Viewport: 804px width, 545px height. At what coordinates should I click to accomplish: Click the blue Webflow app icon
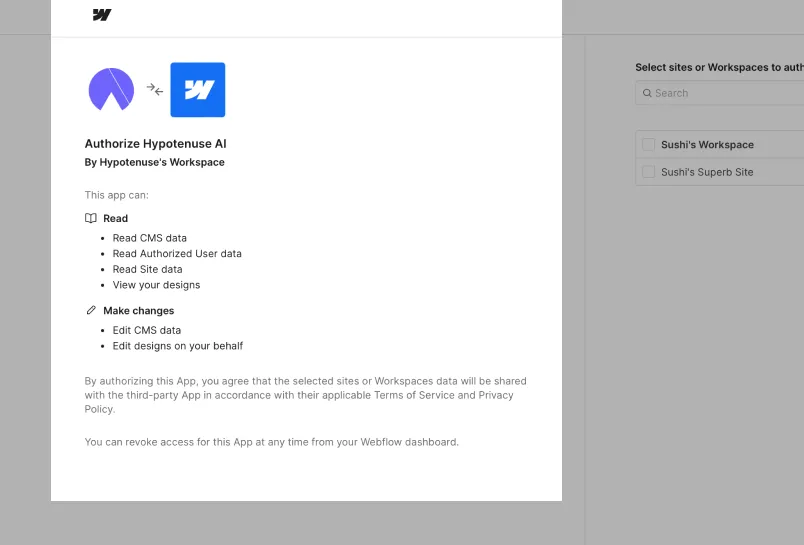point(197,90)
